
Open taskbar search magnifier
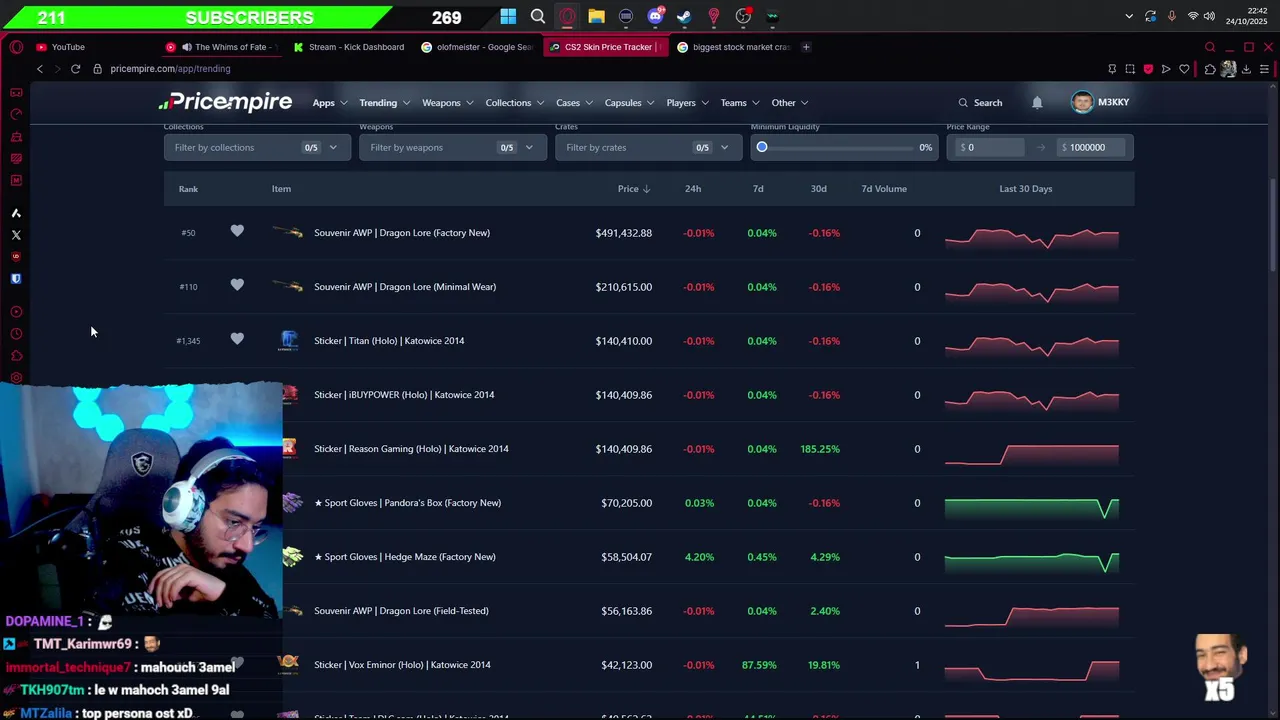point(538,16)
